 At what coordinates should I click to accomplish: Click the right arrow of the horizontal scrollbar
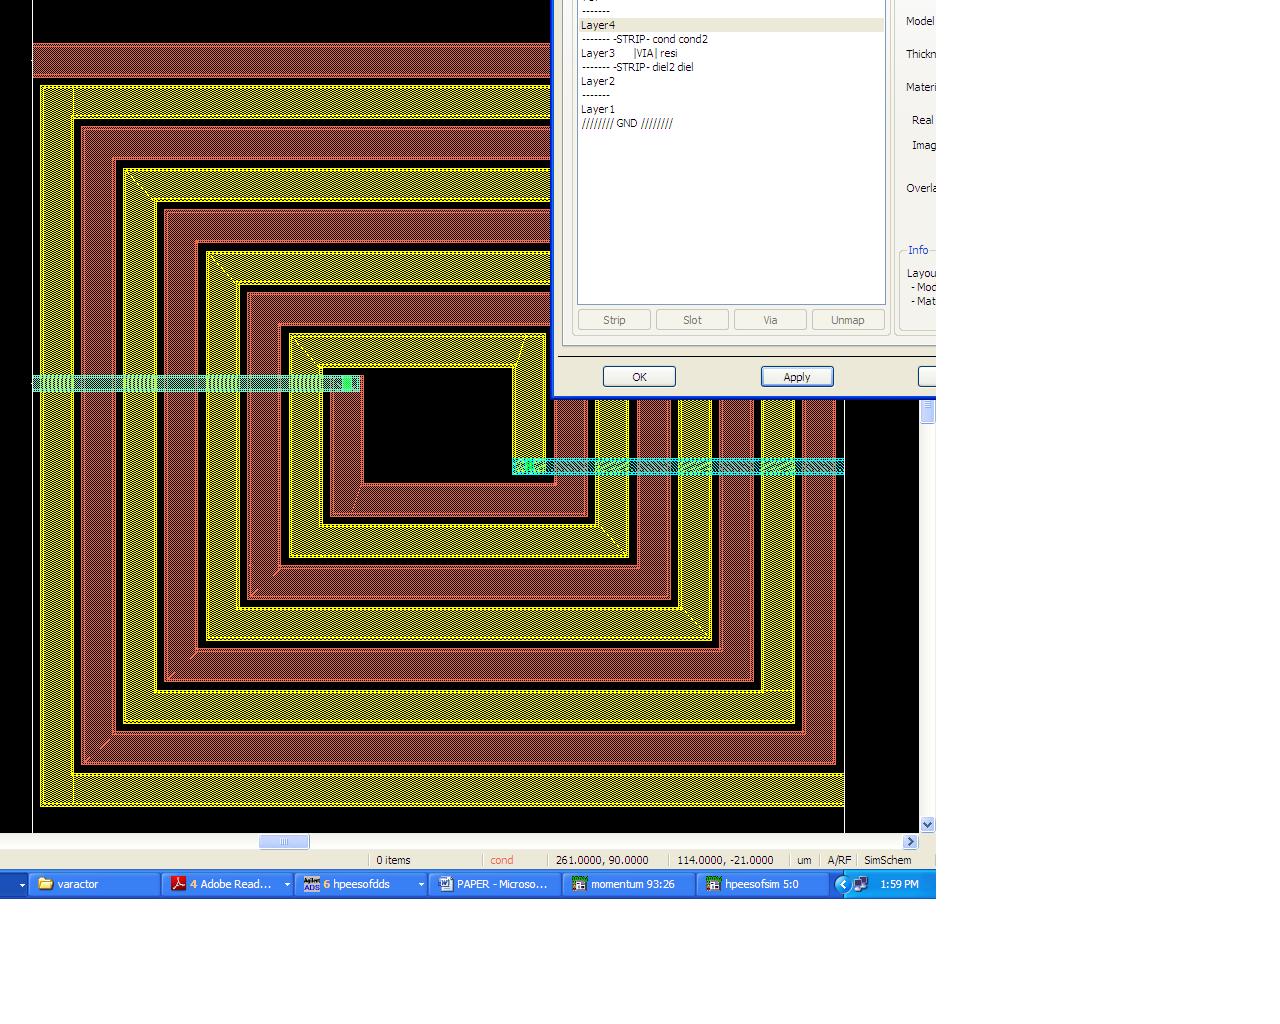pos(910,842)
